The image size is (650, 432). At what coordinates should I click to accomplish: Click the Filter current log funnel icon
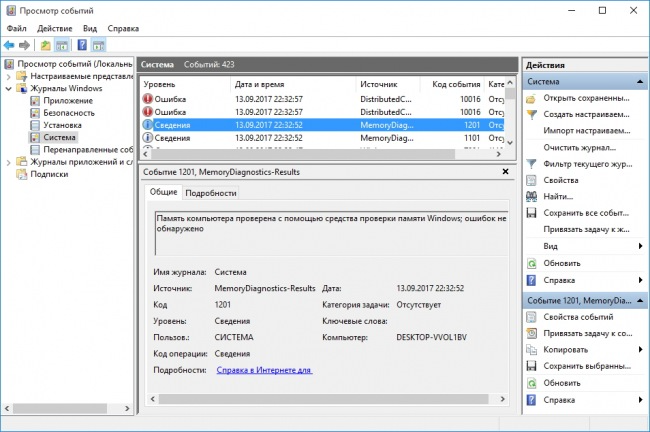(531, 164)
